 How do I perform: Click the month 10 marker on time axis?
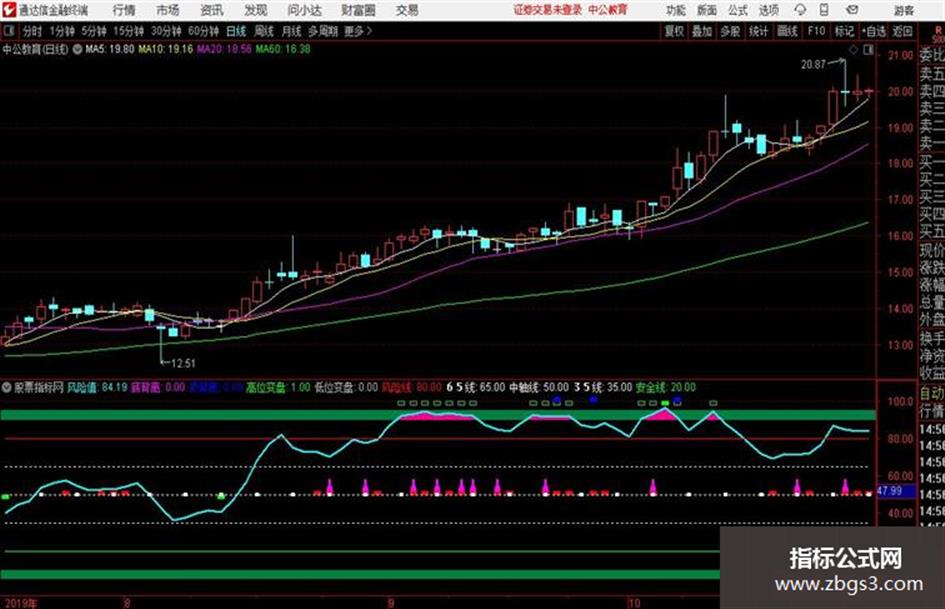(x=633, y=603)
